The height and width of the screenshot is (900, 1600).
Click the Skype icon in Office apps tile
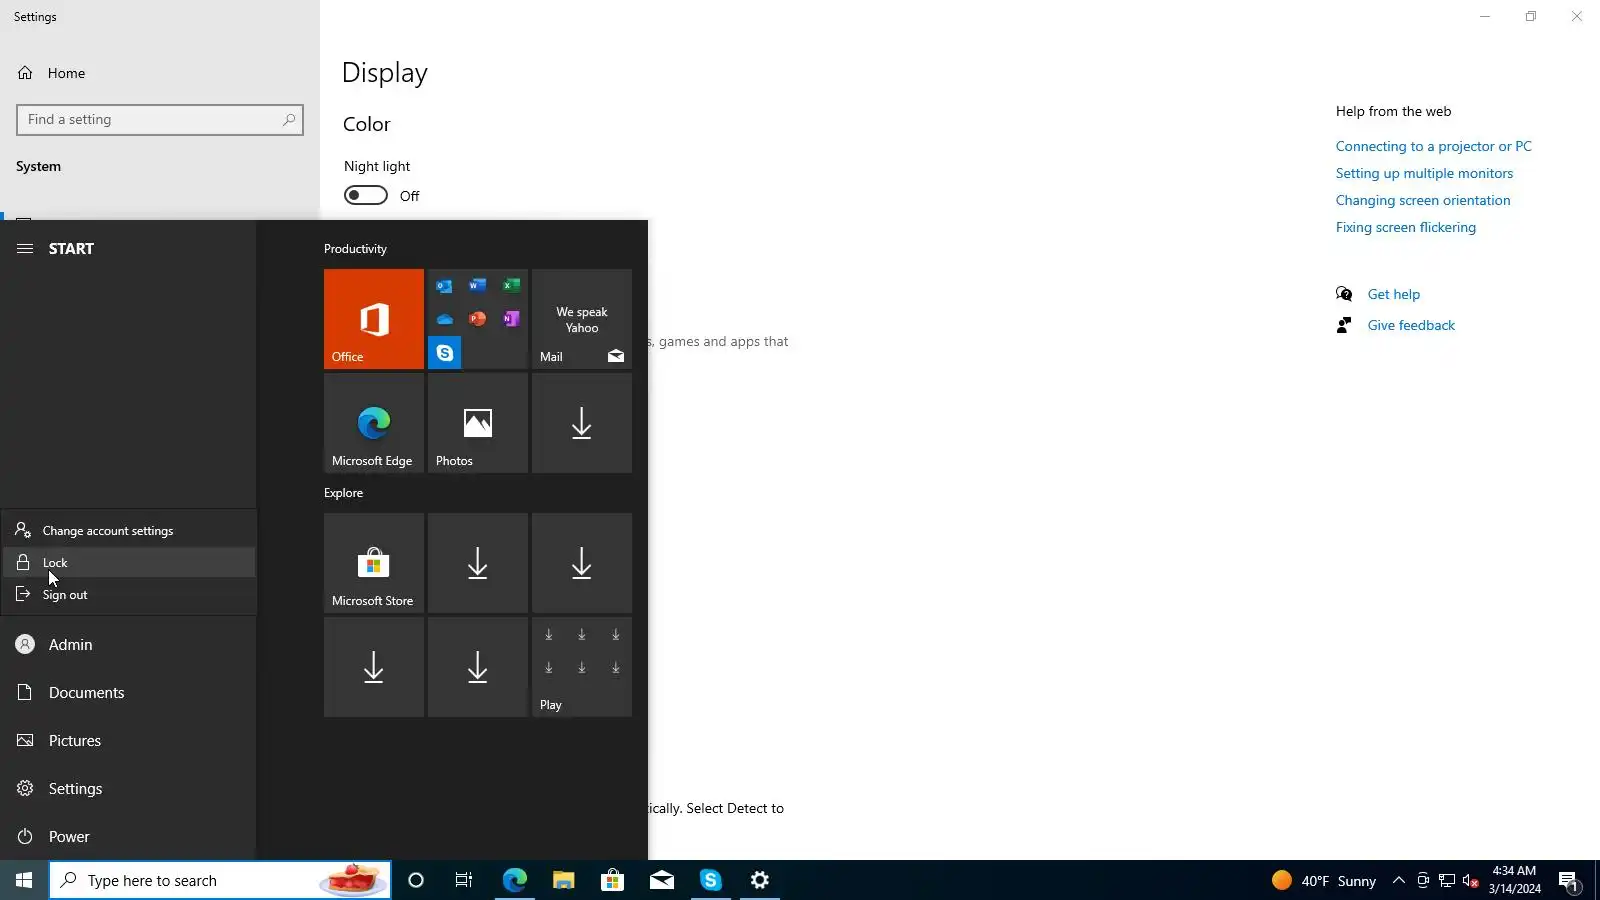click(445, 353)
